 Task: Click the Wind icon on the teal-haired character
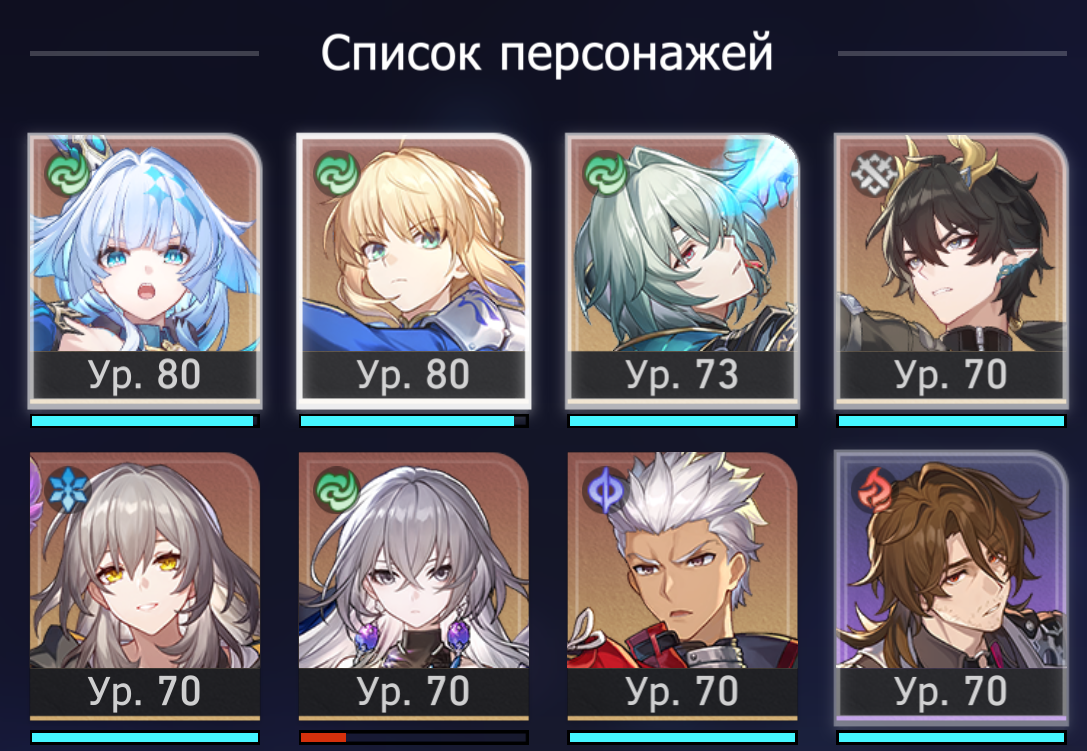[605, 173]
